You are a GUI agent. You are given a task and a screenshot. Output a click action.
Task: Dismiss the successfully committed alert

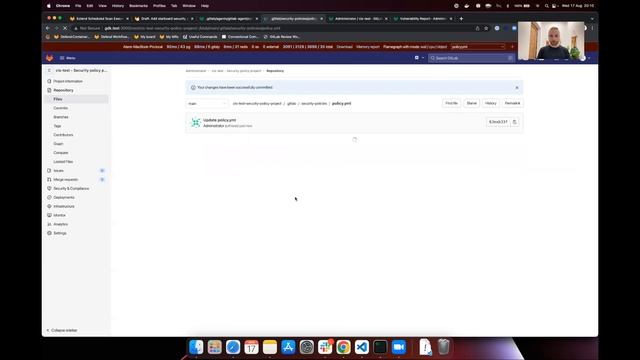point(517,88)
